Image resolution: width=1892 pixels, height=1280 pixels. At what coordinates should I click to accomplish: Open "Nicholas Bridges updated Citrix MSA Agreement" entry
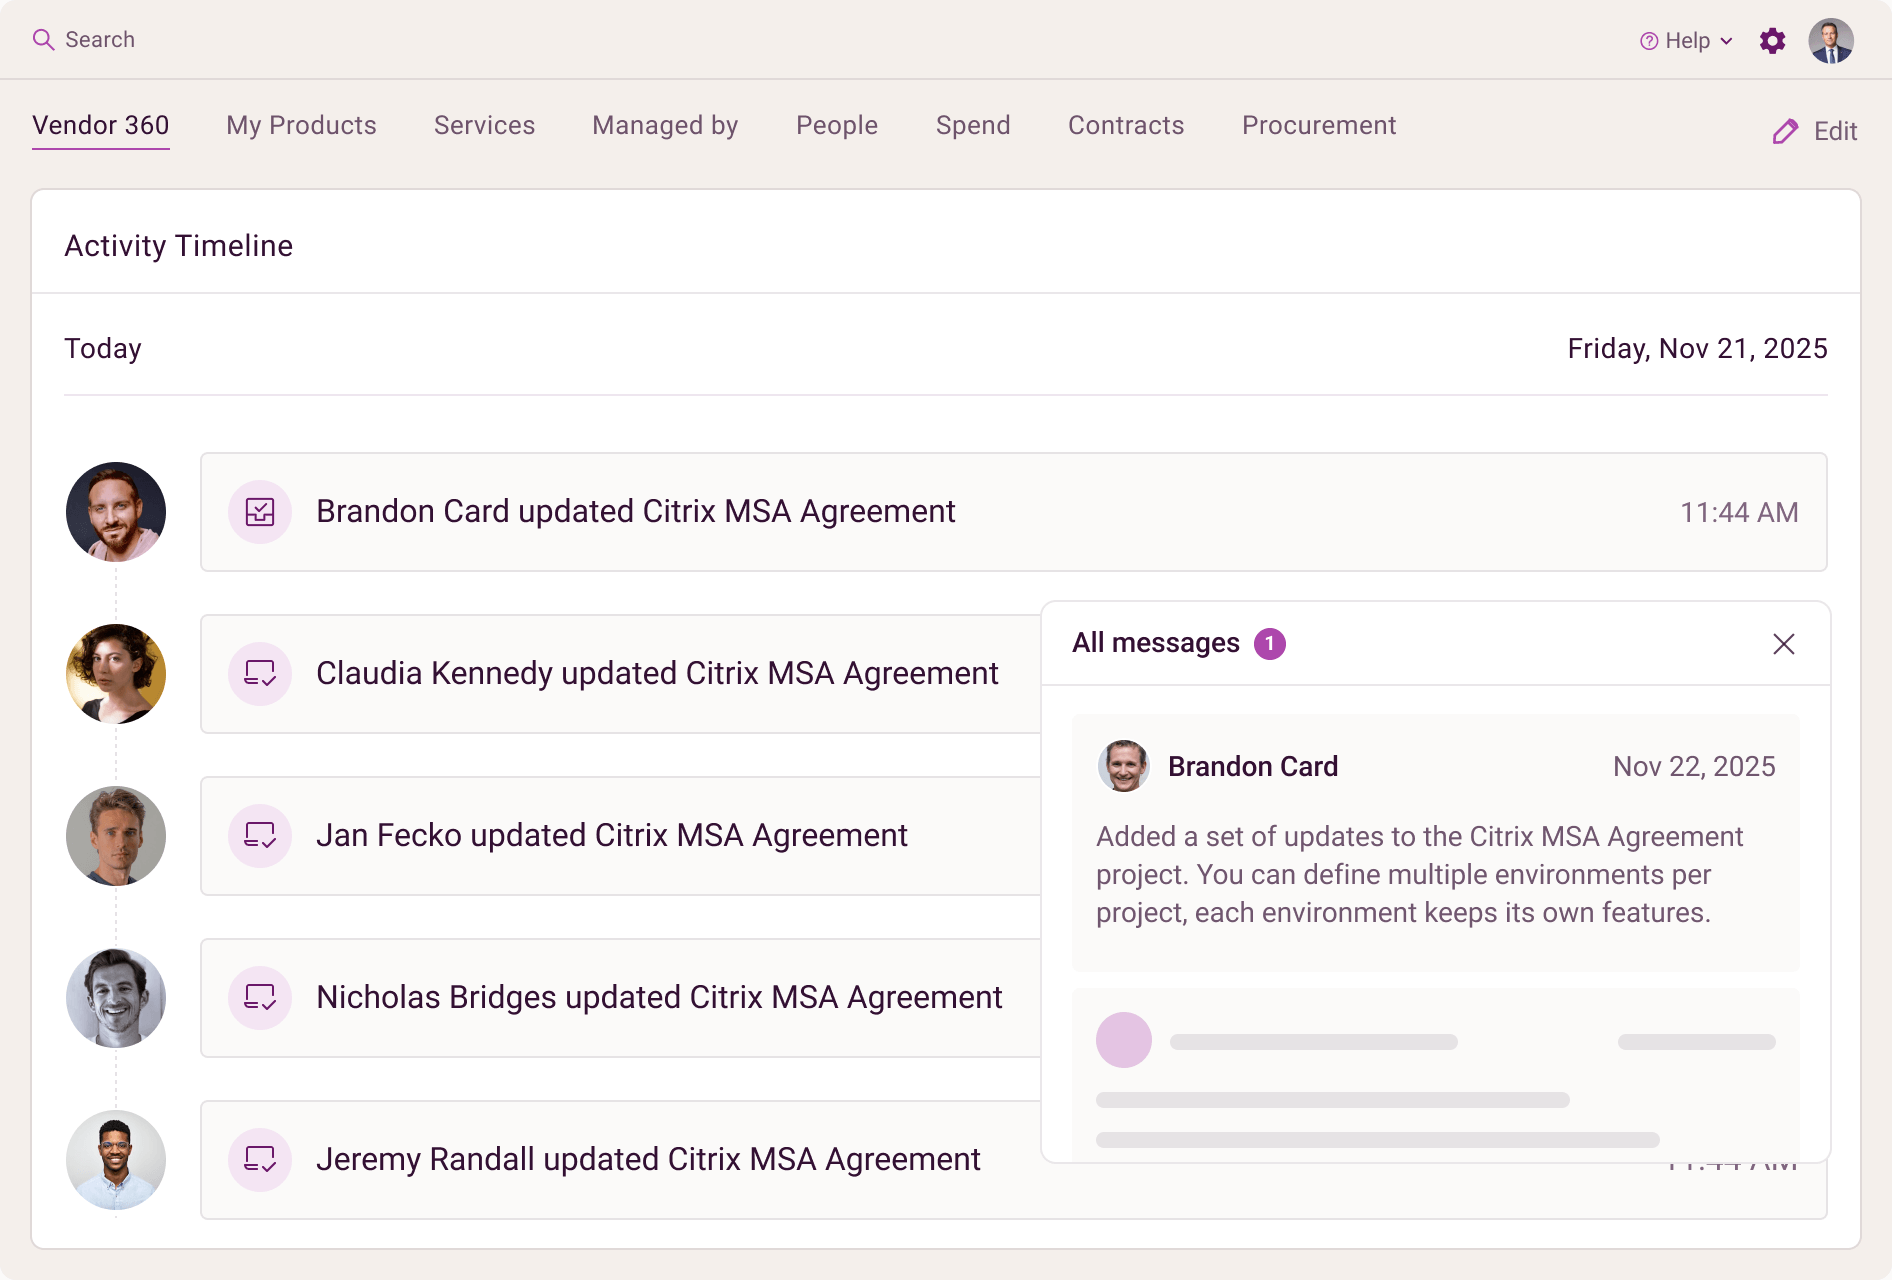[621, 998]
